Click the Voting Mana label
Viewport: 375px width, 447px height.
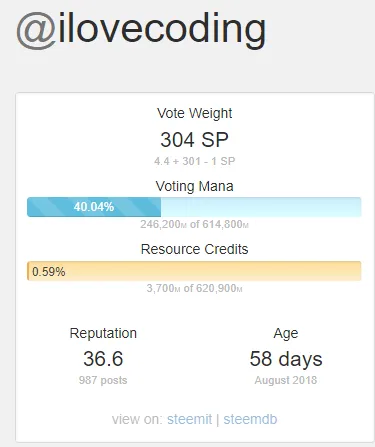click(x=194, y=186)
